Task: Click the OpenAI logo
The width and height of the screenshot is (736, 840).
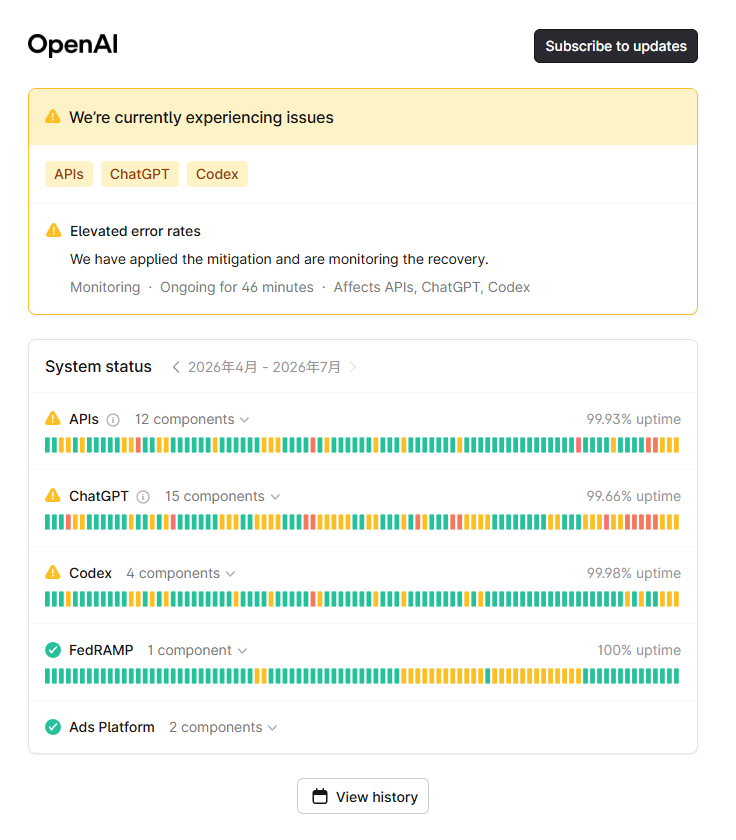Action: (73, 44)
